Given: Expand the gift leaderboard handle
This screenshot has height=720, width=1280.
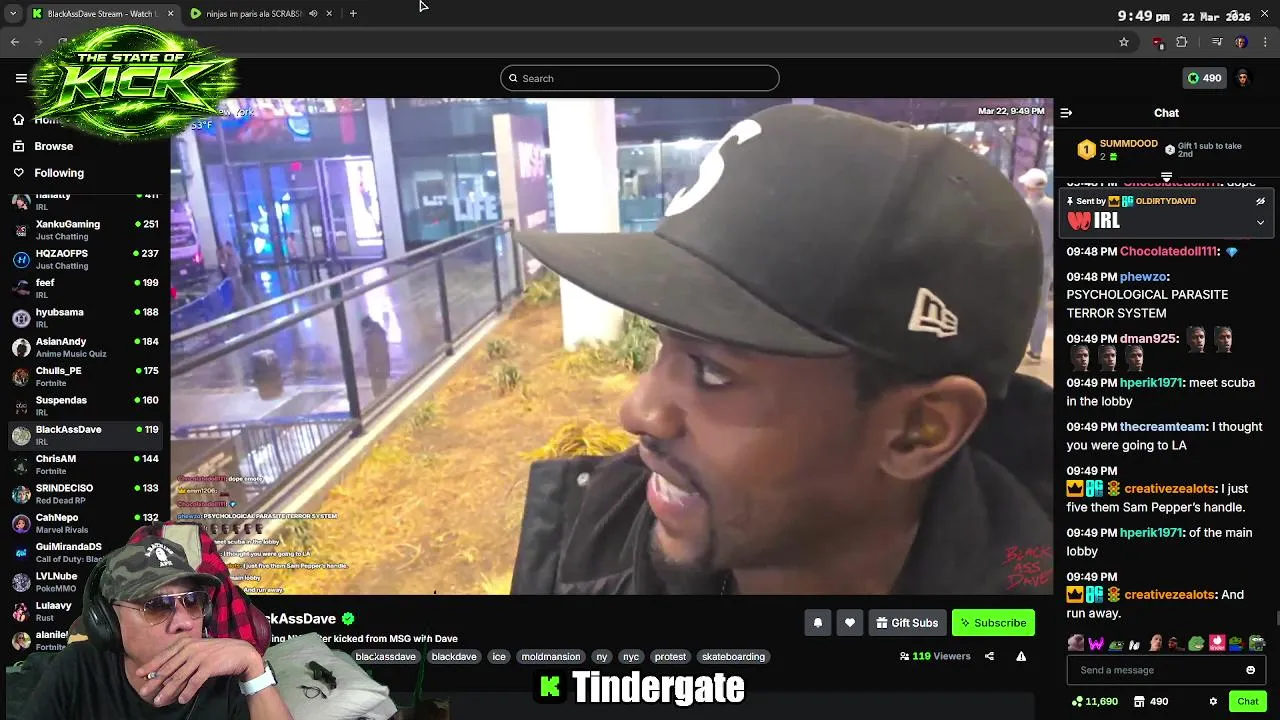Looking at the screenshot, I should point(1166,177).
